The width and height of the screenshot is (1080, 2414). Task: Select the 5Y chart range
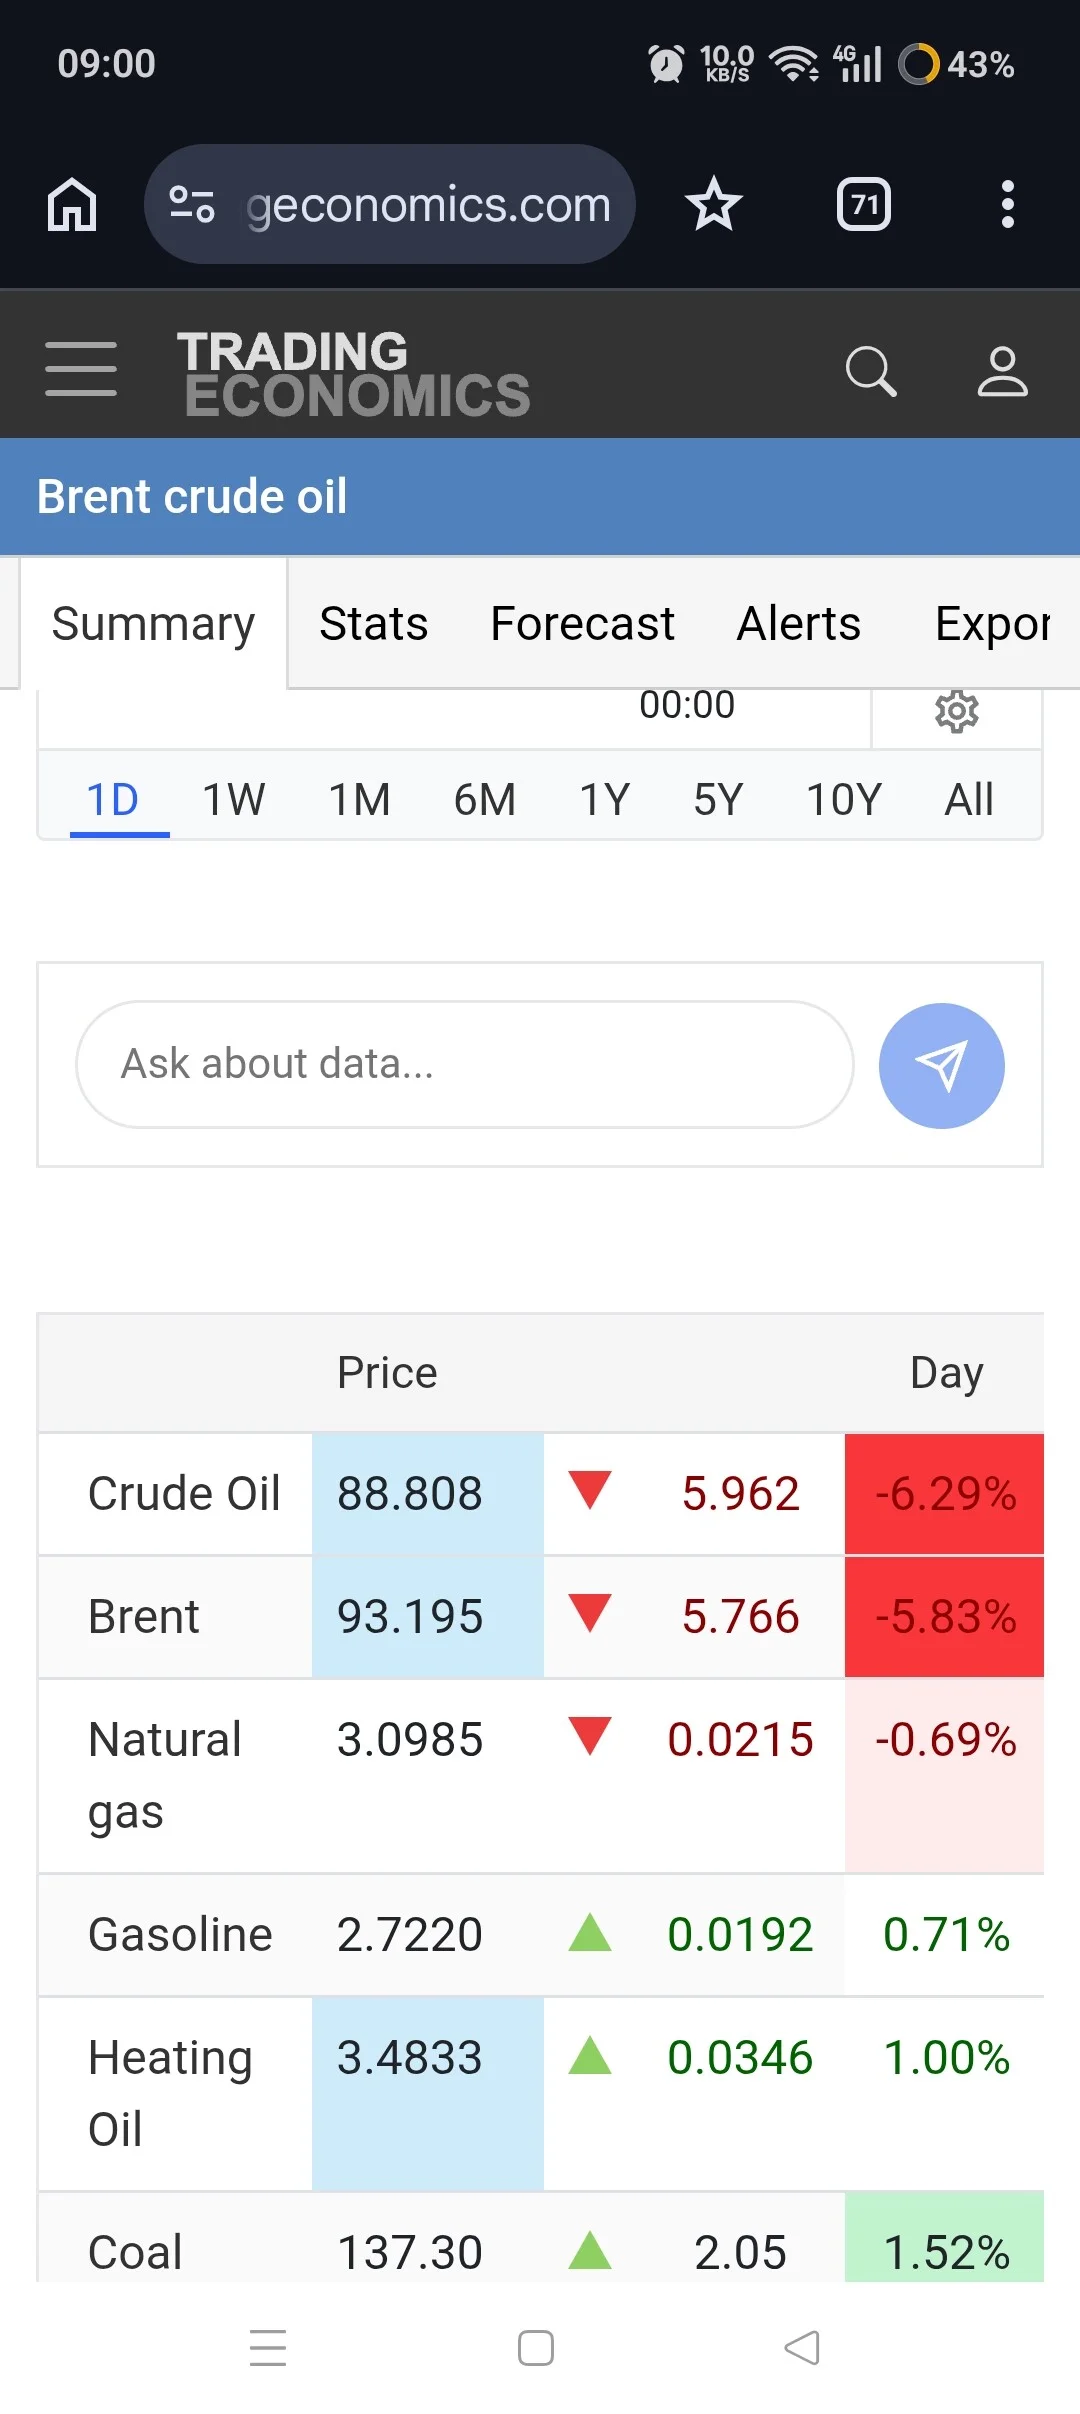coord(719,800)
